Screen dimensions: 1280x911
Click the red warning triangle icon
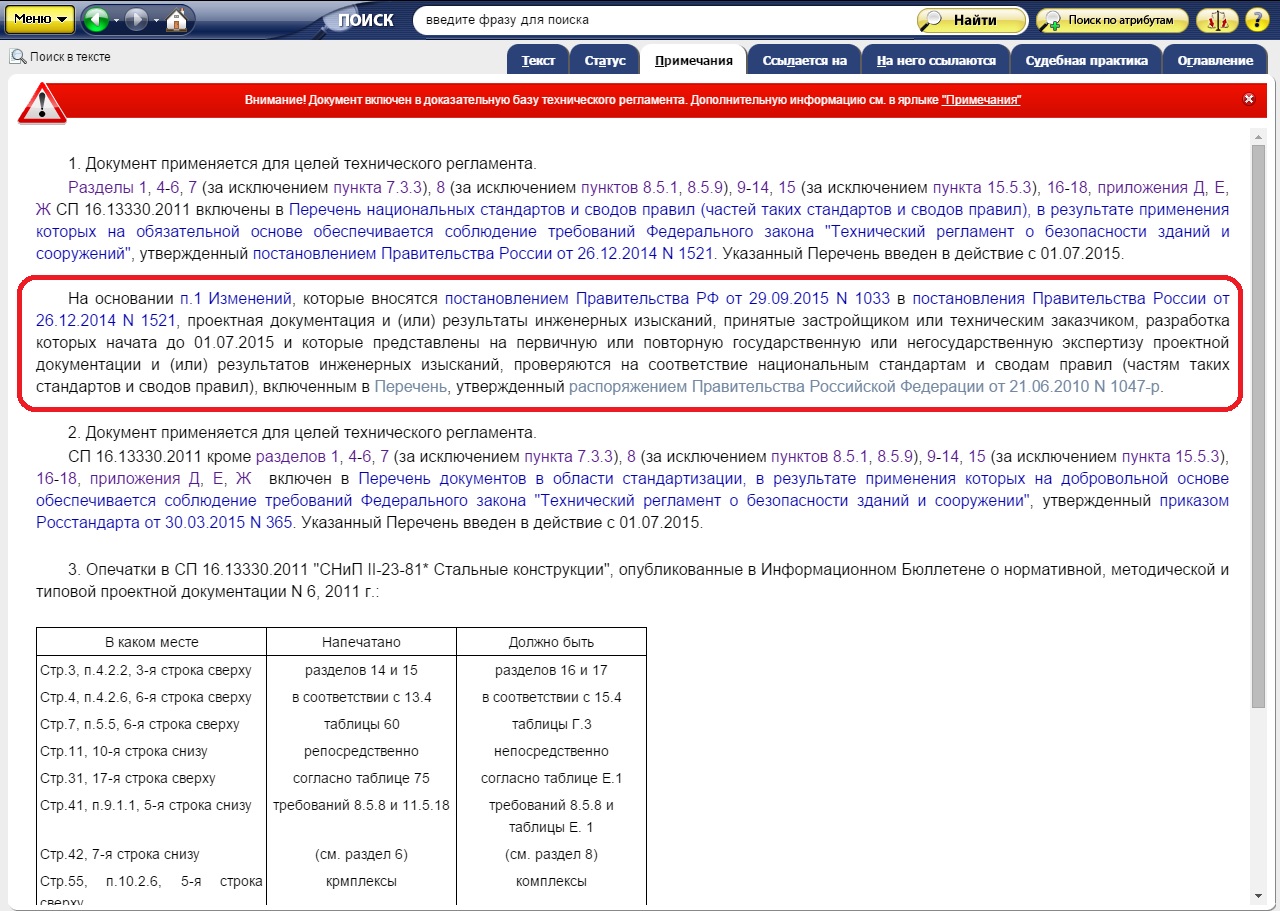(42, 101)
